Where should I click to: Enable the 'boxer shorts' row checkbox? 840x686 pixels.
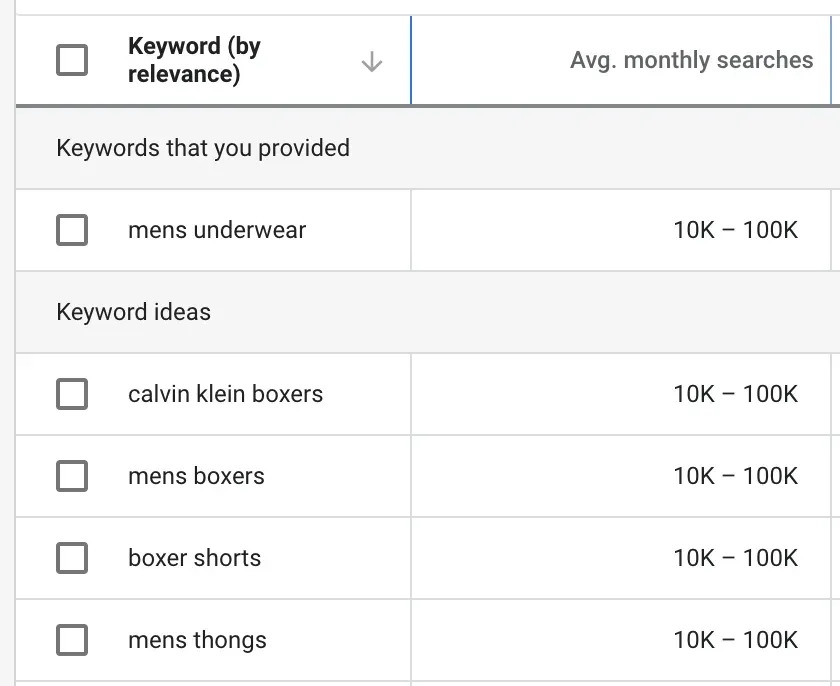click(x=72, y=558)
